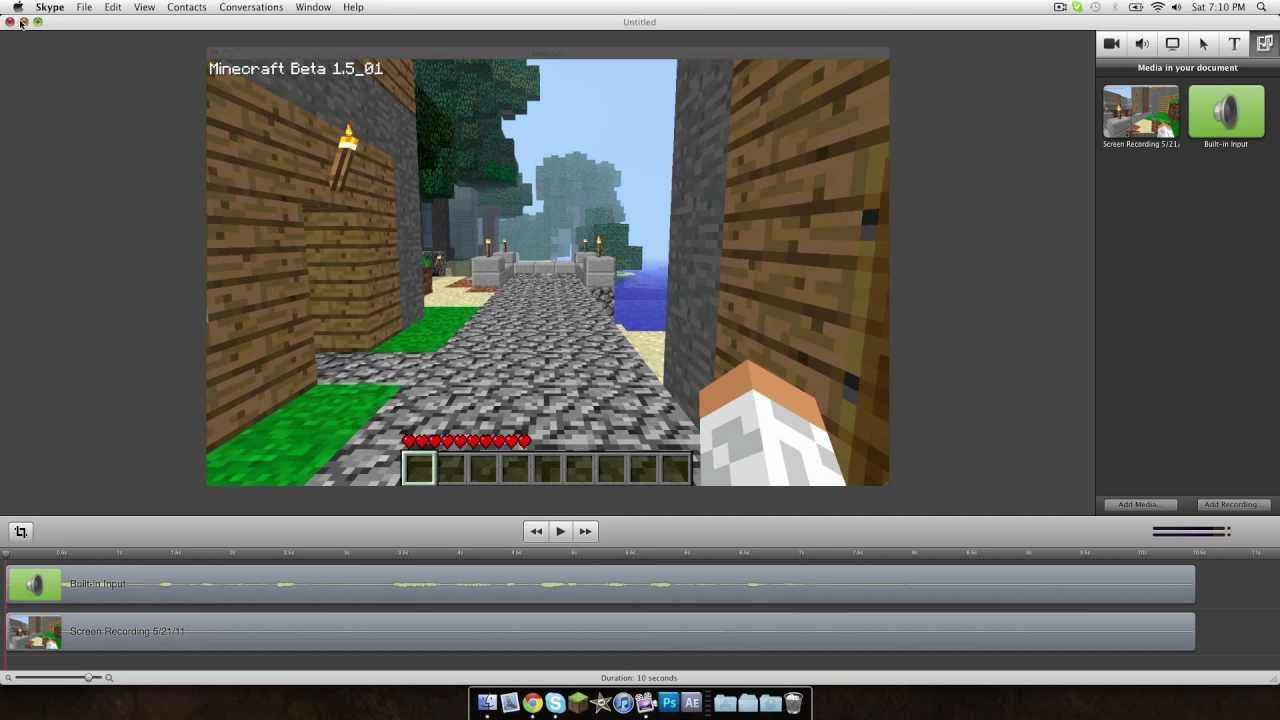
Task: Fast forward the playback
Action: tap(586, 532)
